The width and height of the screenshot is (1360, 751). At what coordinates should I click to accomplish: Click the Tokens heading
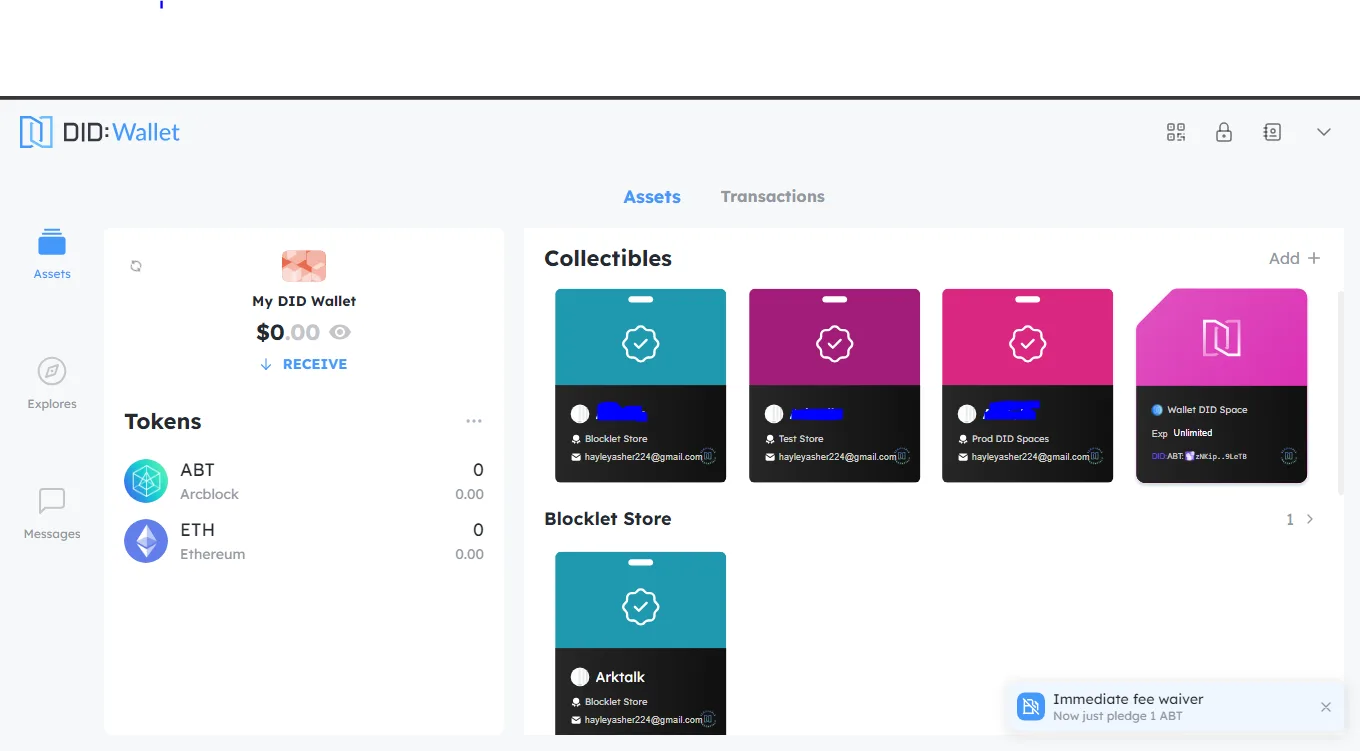(163, 421)
